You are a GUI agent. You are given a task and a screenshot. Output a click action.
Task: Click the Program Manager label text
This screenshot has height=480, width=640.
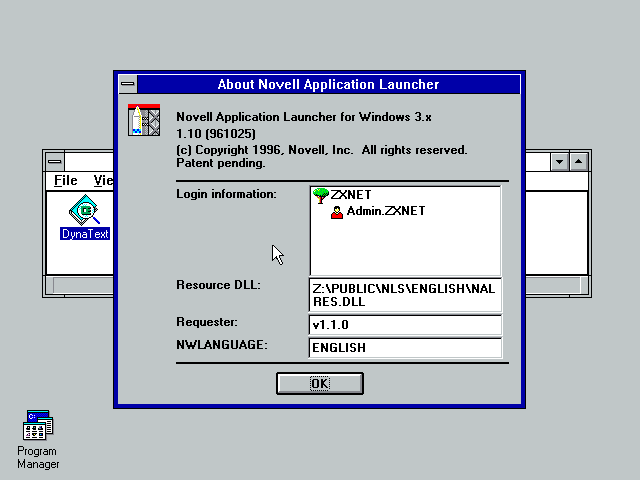pos(38,458)
